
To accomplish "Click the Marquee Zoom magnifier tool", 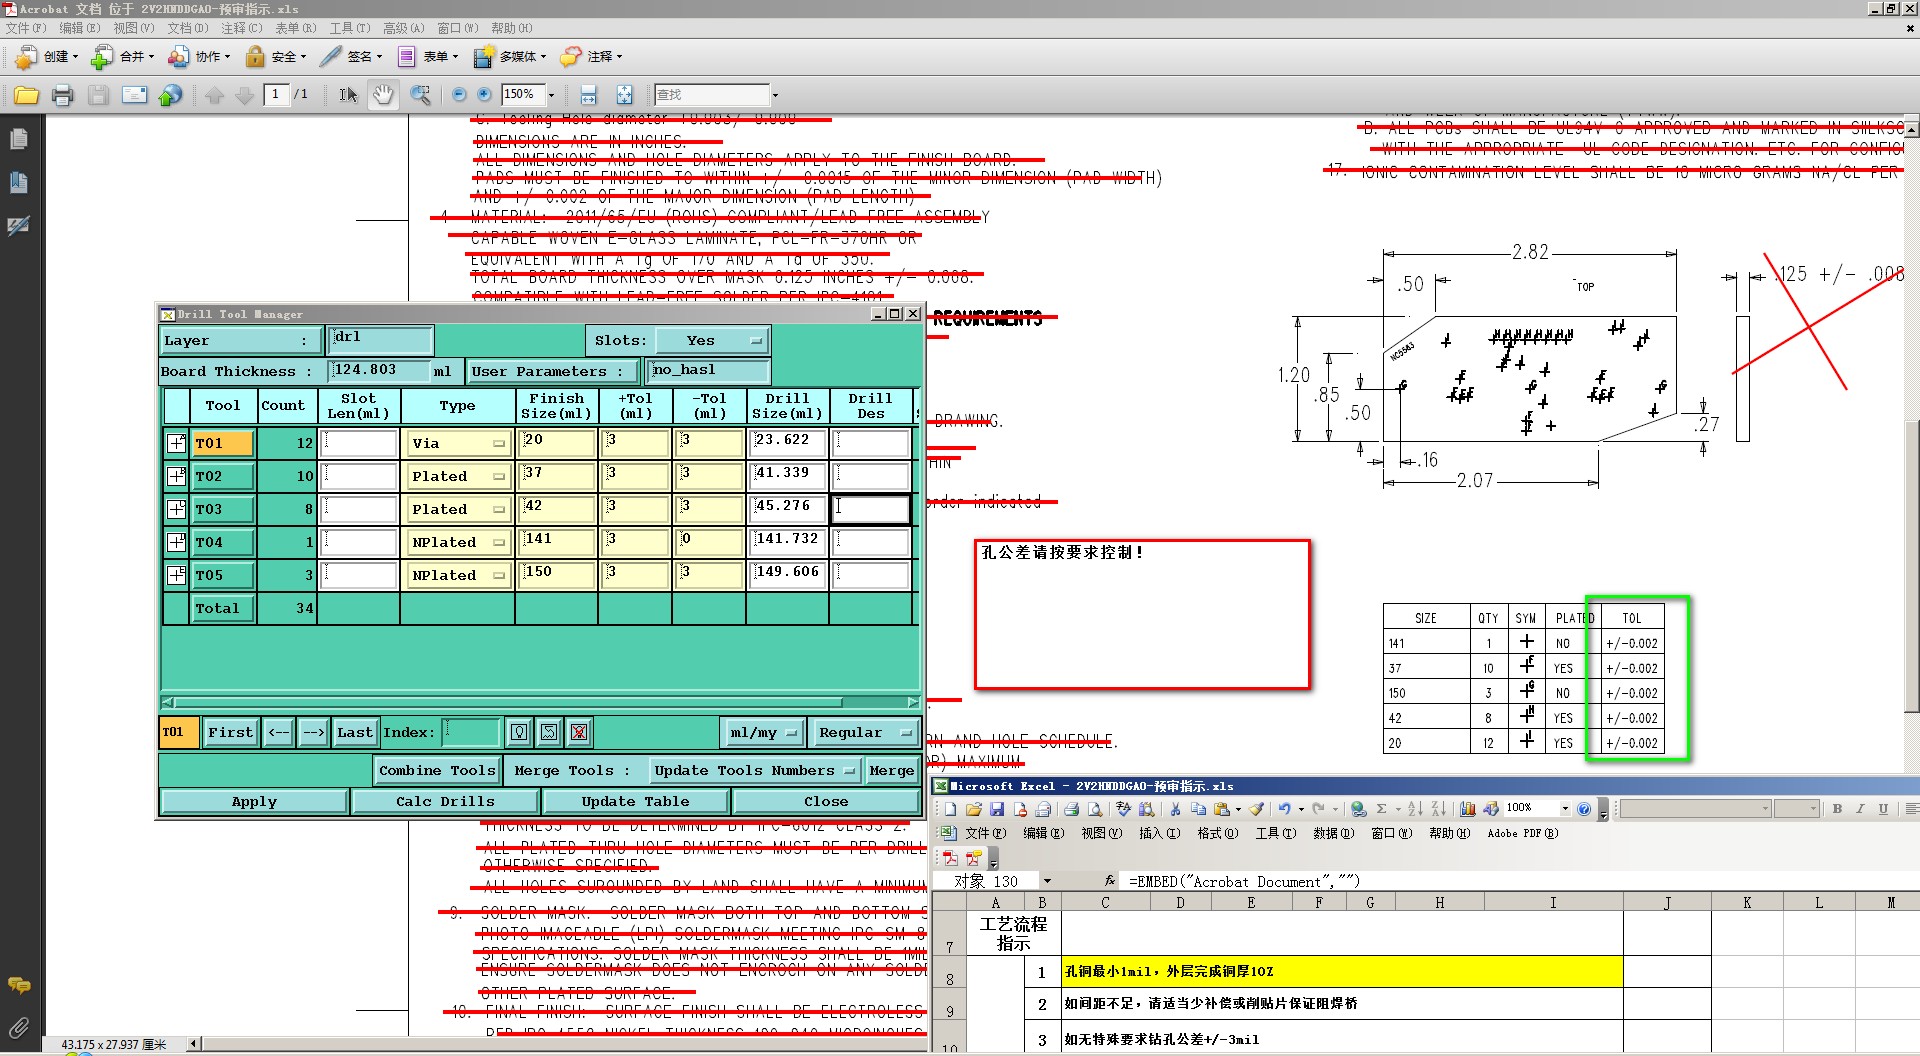I will [420, 95].
